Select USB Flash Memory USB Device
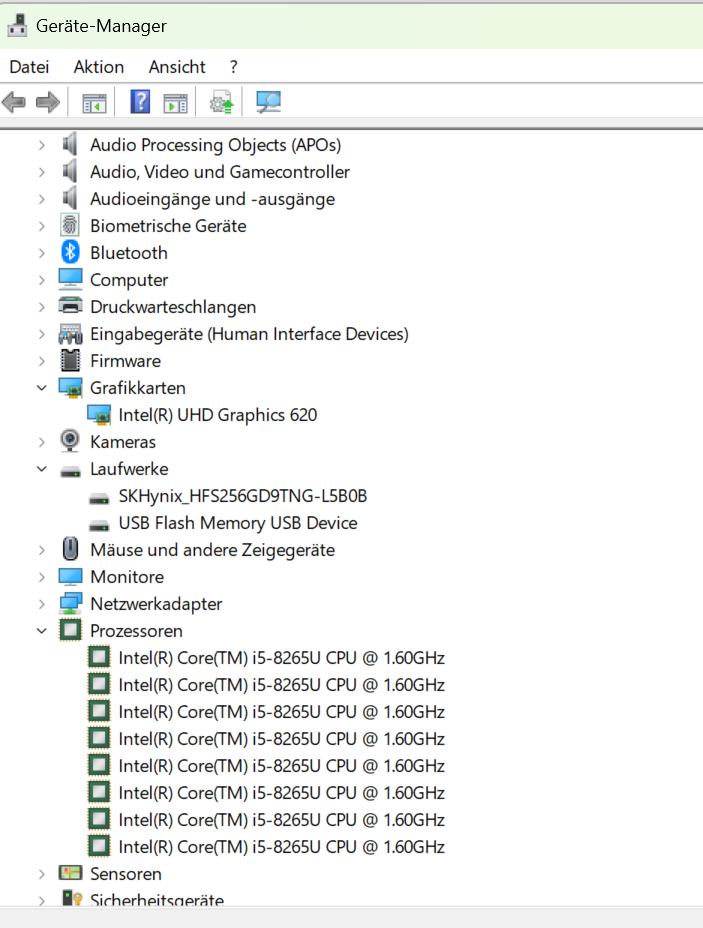The image size is (703, 928). (238, 523)
